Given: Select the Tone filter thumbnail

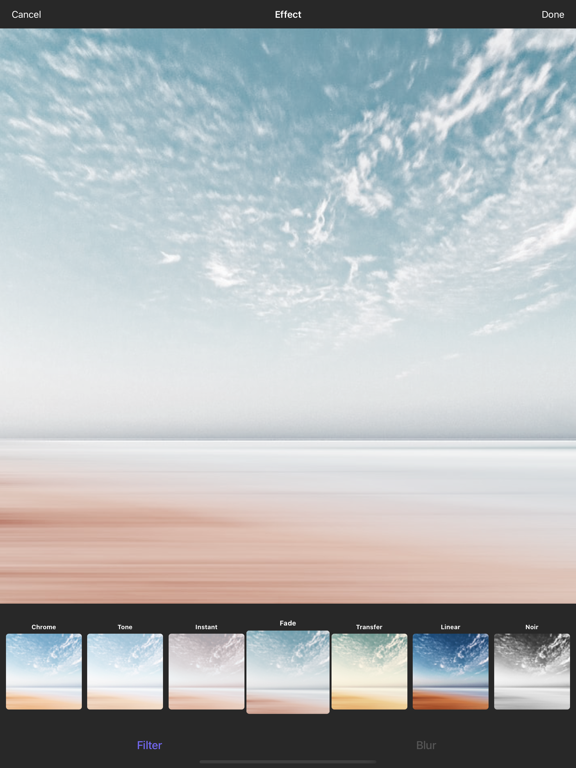Looking at the screenshot, I should 125,672.
